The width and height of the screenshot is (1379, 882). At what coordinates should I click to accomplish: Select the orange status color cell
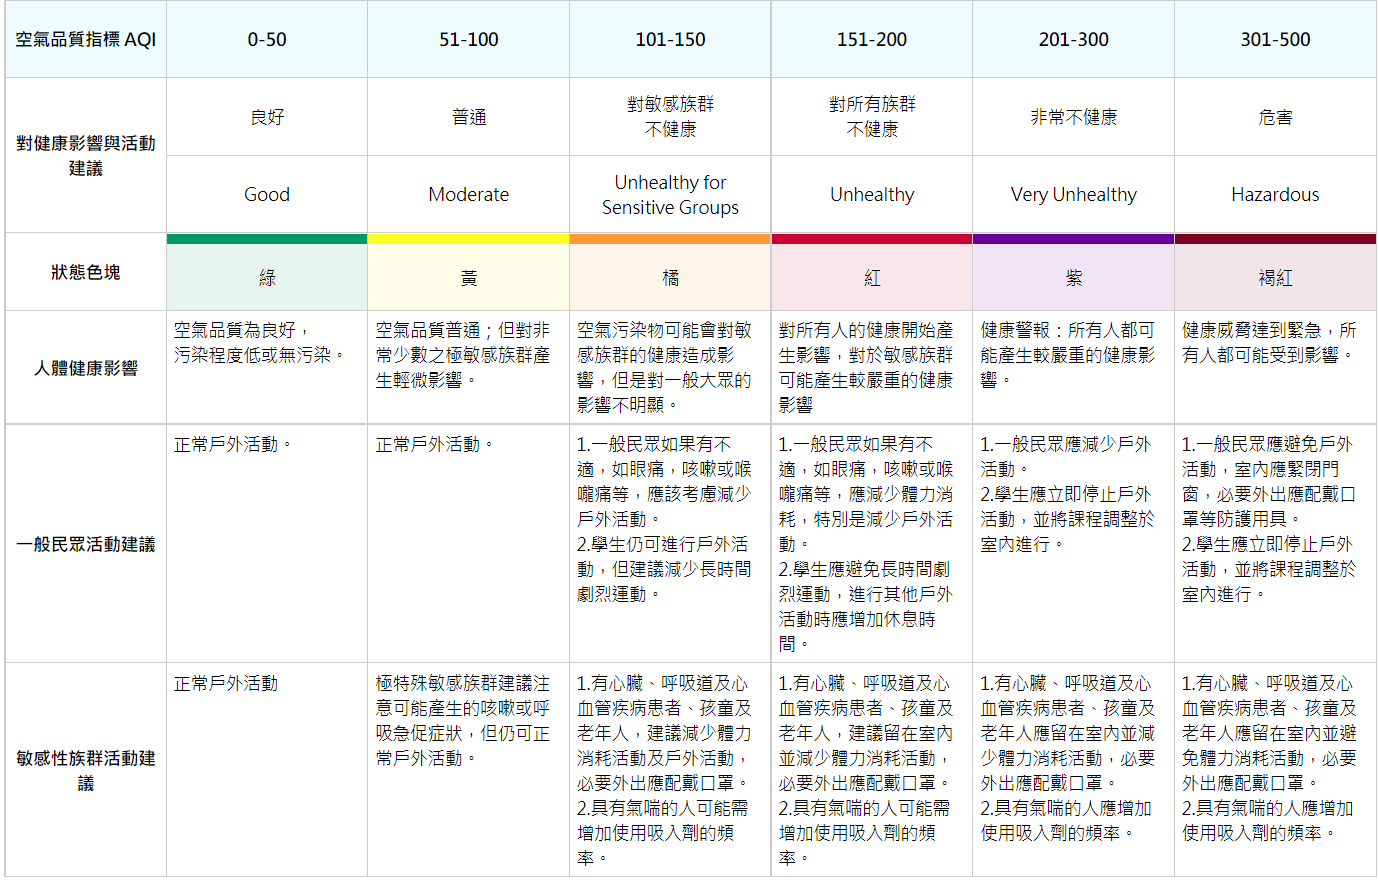click(x=670, y=277)
